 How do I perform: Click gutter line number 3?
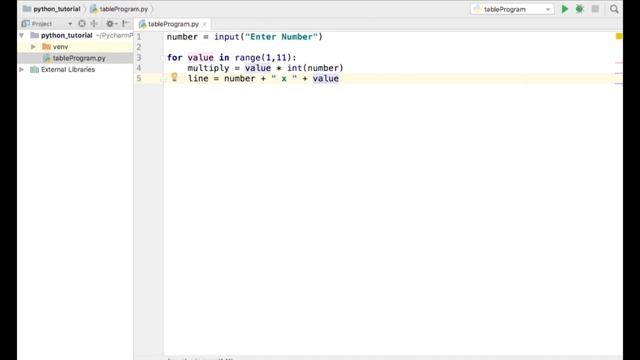pyautogui.click(x=139, y=58)
